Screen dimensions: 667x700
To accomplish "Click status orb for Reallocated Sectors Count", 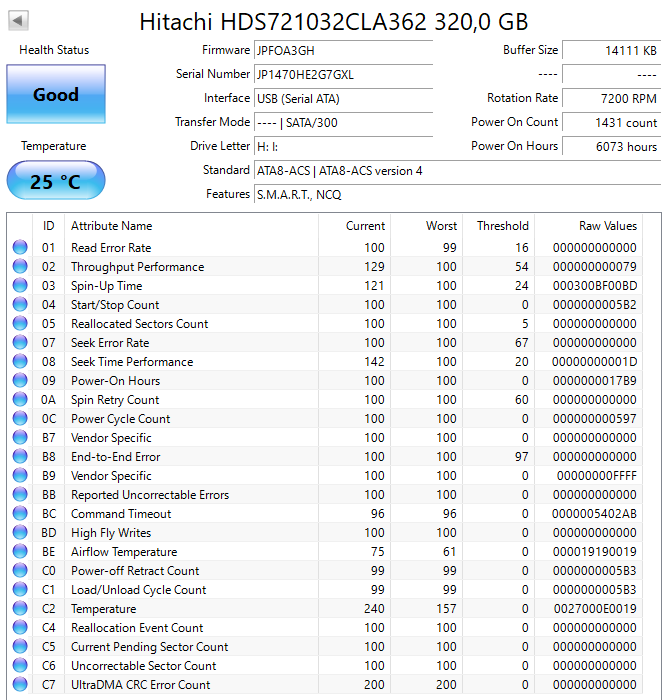I will pos(20,324).
